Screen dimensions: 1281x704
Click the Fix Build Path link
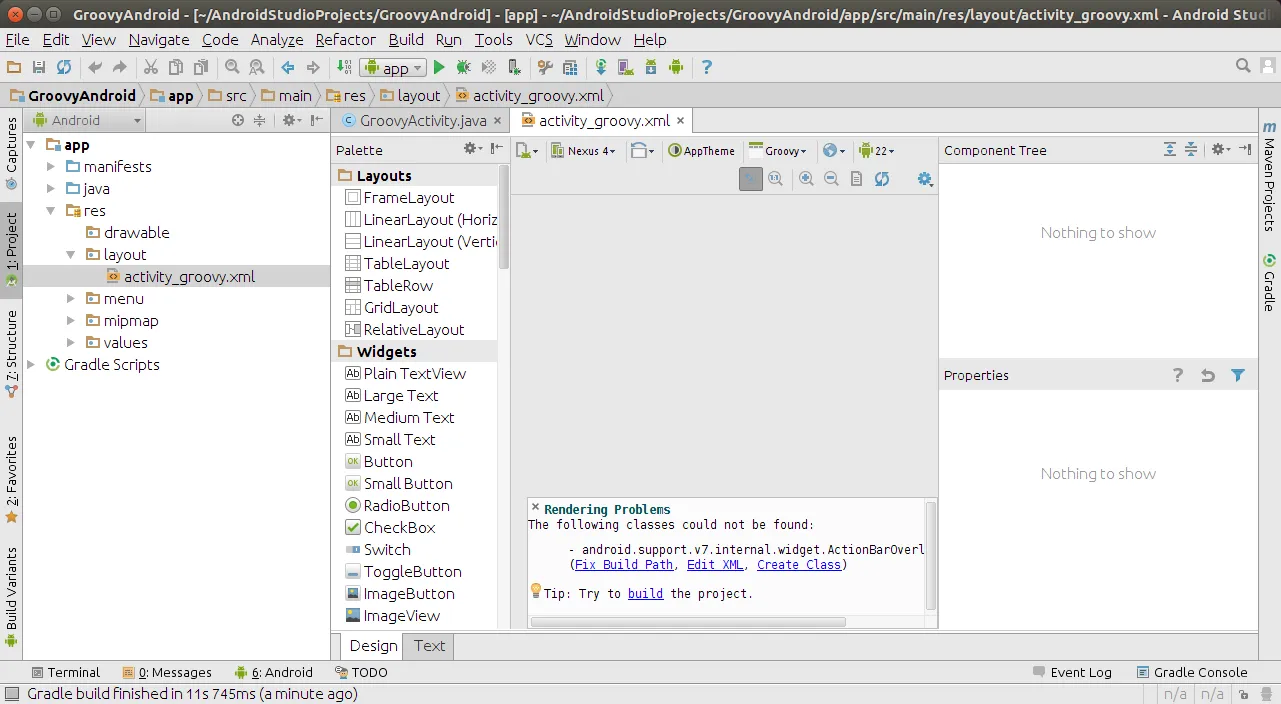pos(623,564)
